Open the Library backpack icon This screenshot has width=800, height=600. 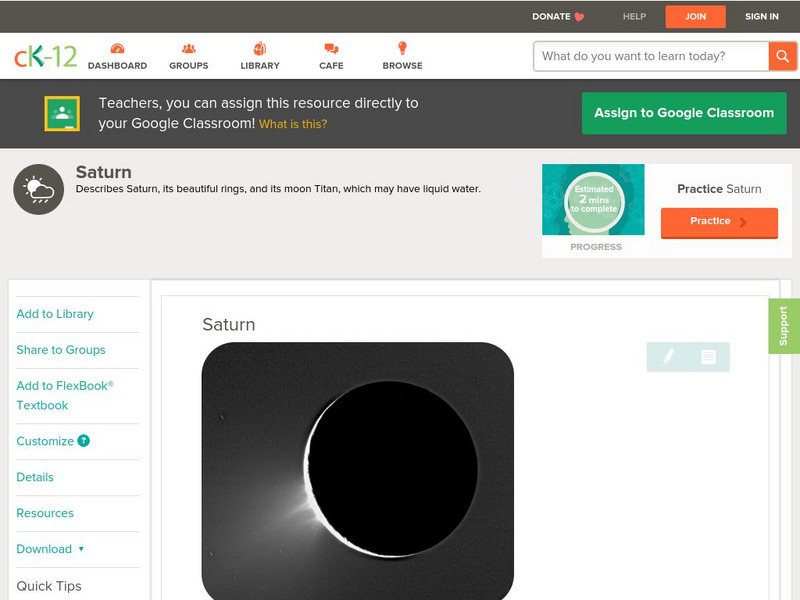tap(260, 48)
